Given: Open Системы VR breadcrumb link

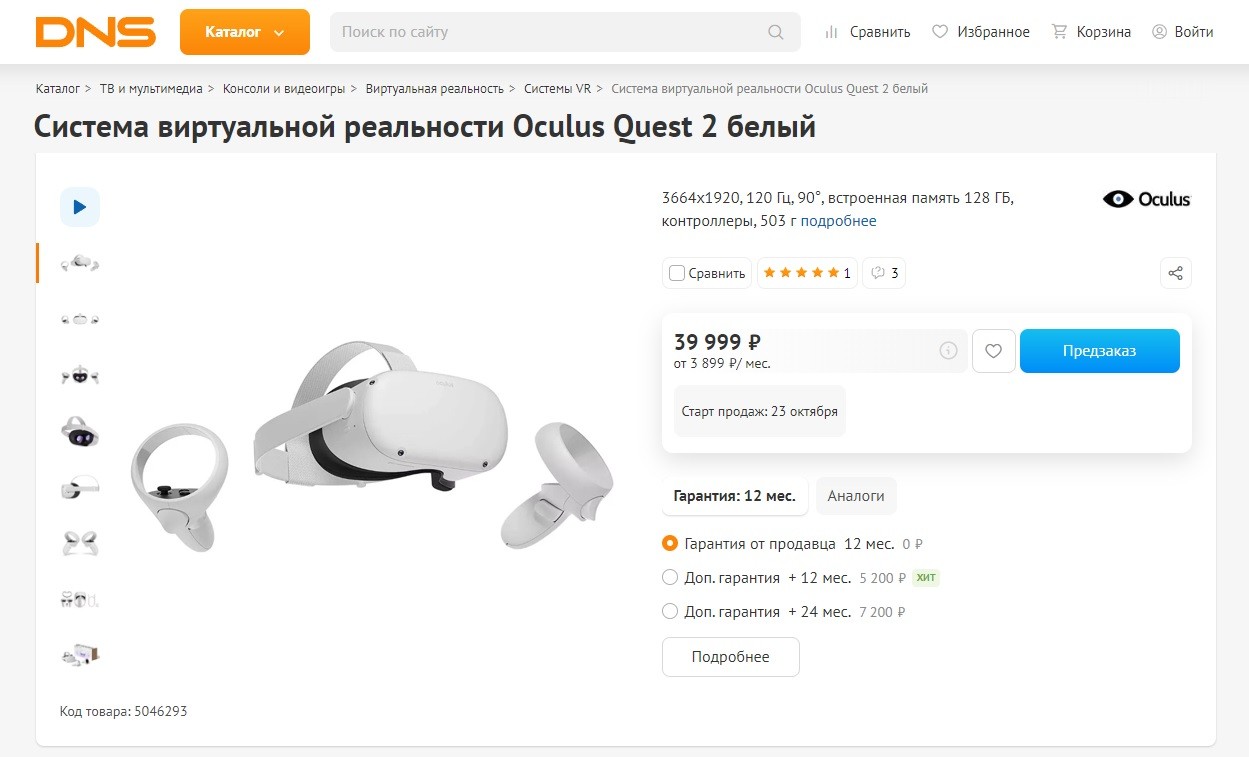Looking at the screenshot, I should 557,89.
